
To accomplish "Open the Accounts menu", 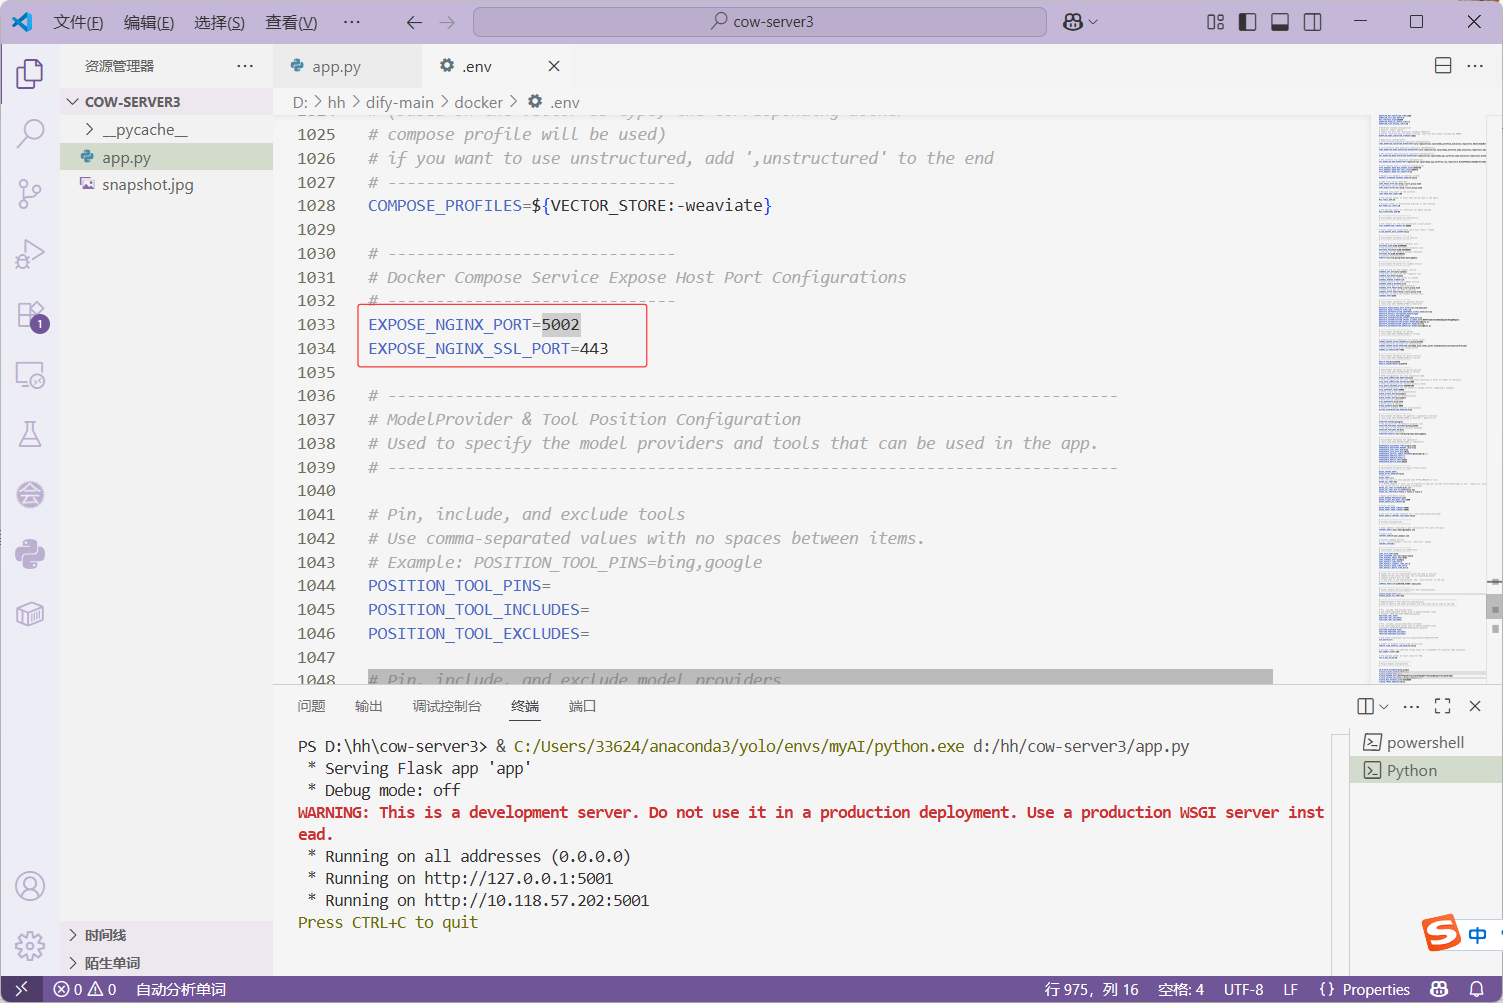I will [30, 886].
